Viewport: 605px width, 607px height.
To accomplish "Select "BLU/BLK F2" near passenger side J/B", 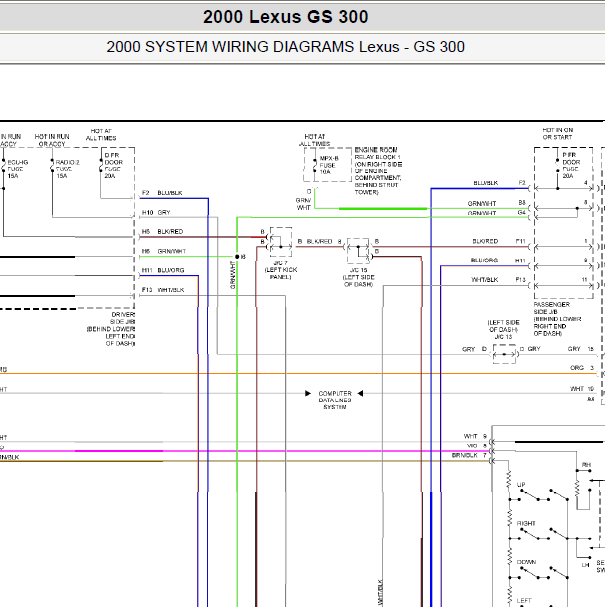I will (x=499, y=183).
